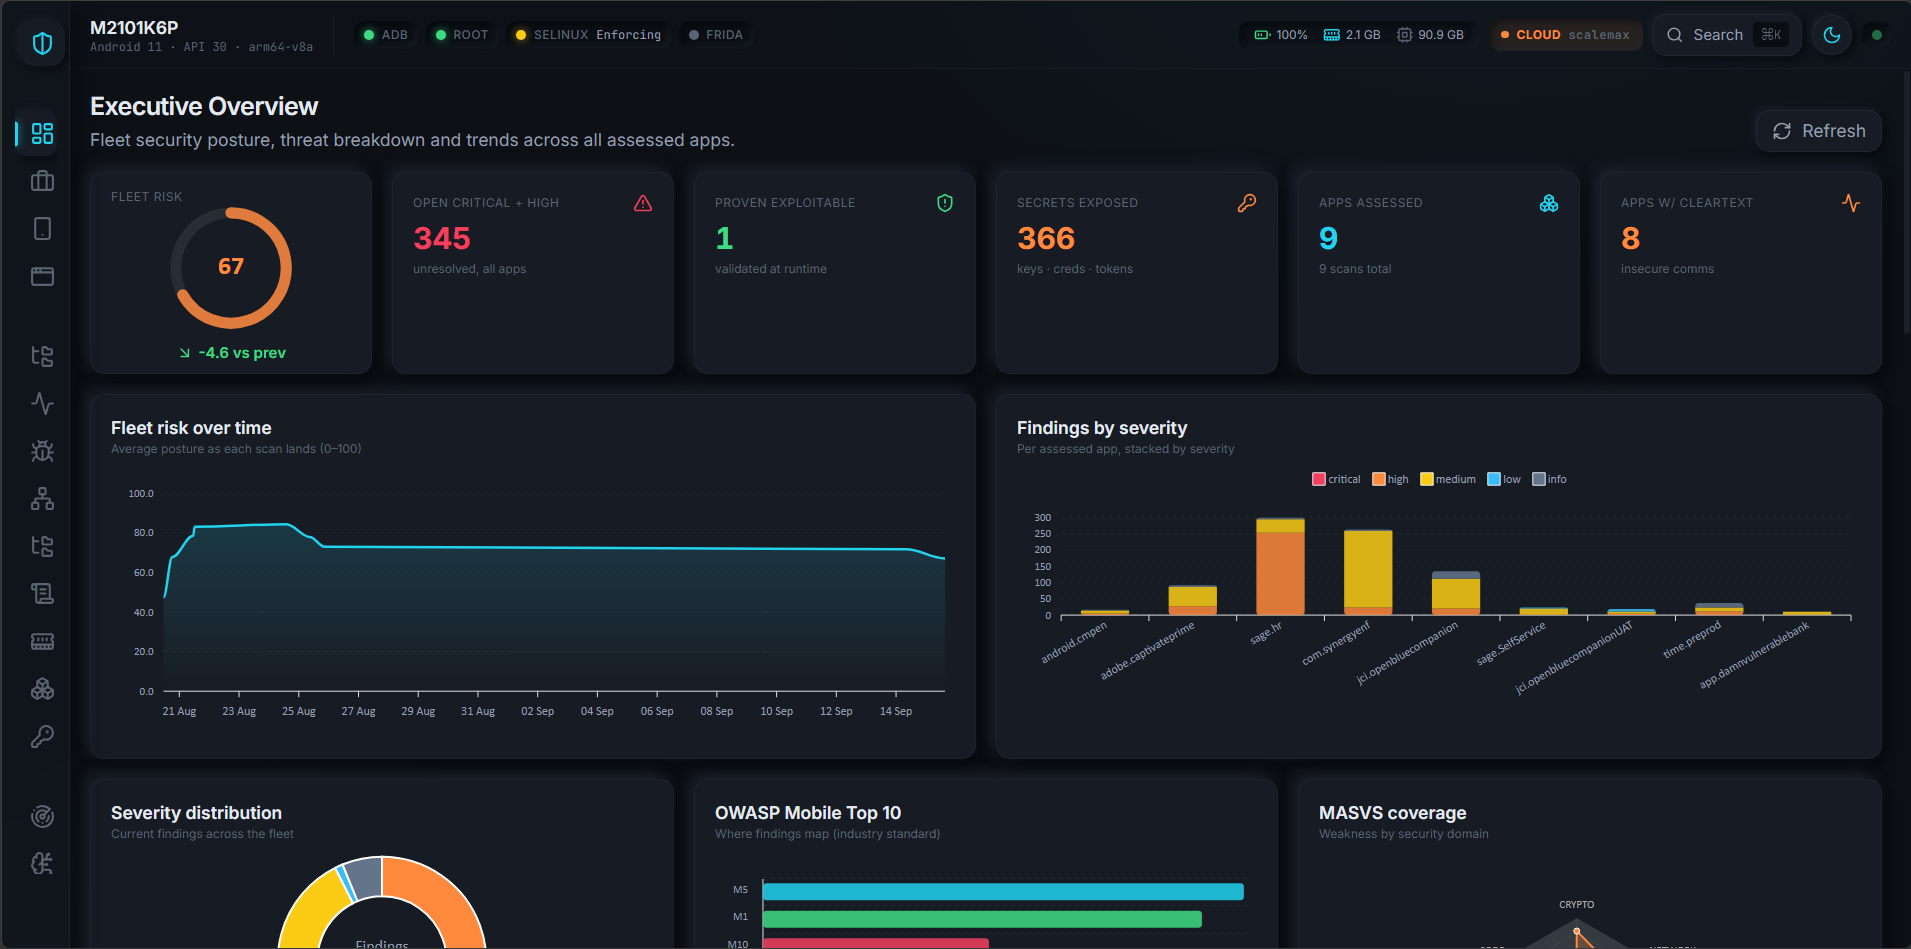
Task: Click the cyan M5 bar in OWASP chart
Action: click(1003, 892)
